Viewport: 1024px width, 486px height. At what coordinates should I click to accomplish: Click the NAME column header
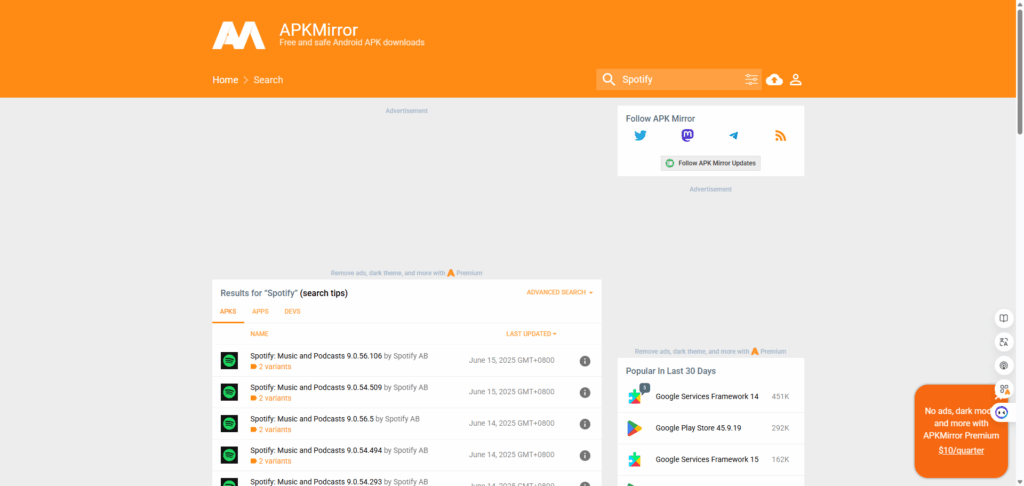259,334
